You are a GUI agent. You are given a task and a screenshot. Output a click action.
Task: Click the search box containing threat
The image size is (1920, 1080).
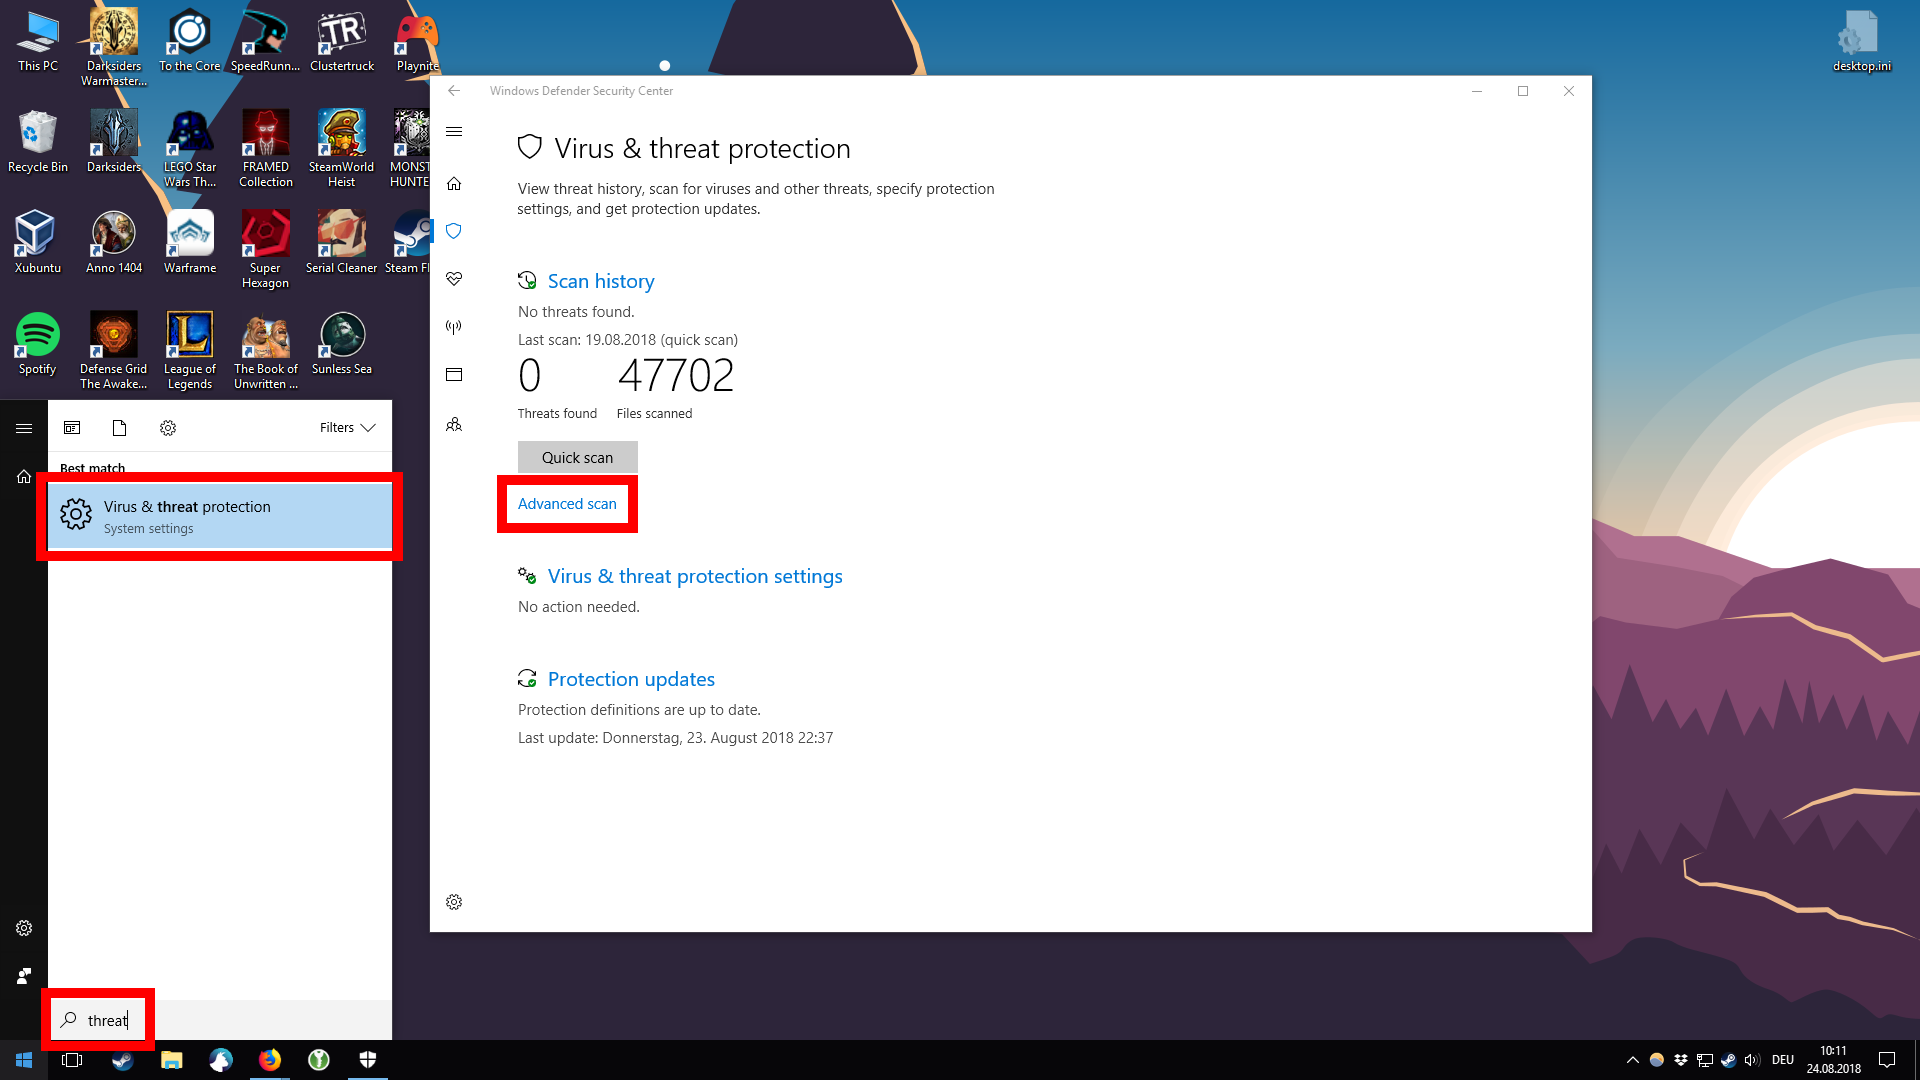pos(220,1020)
